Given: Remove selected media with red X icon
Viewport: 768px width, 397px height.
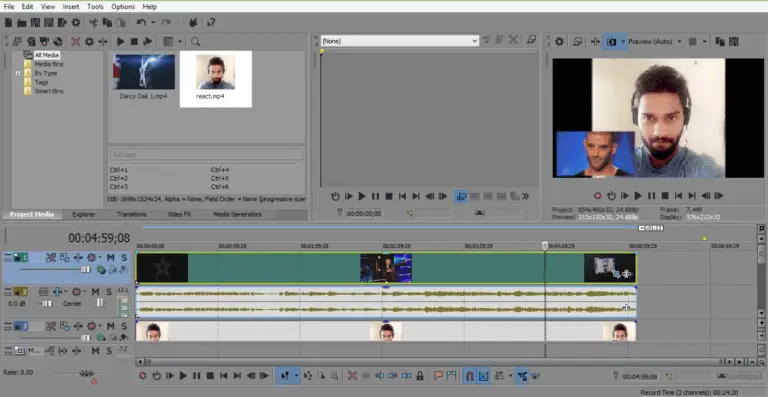Looking at the screenshot, I should (x=75, y=42).
